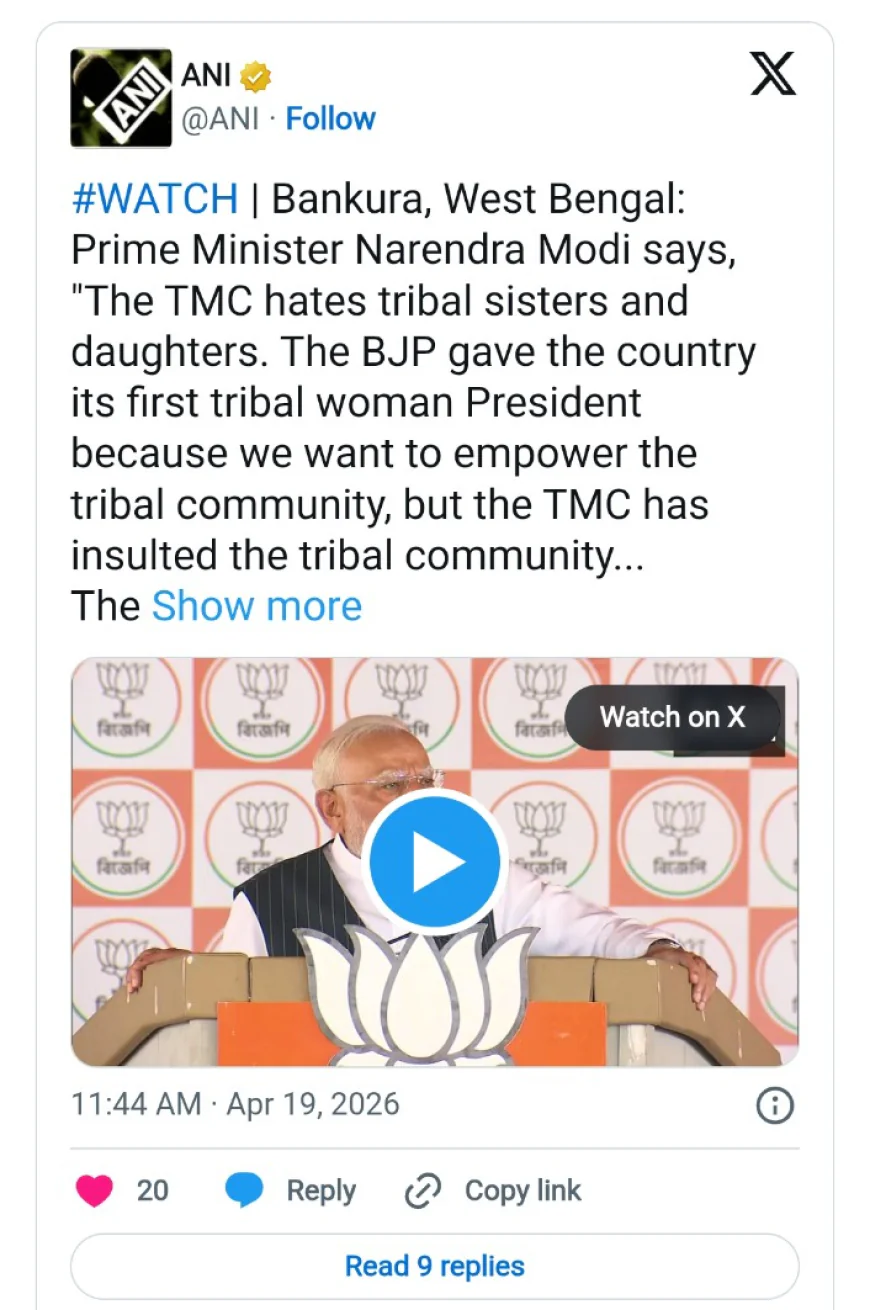The height and width of the screenshot is (1310, 870).
Task: Click the like count 20
Action: pyautogui.click(x=153, y=1191)
